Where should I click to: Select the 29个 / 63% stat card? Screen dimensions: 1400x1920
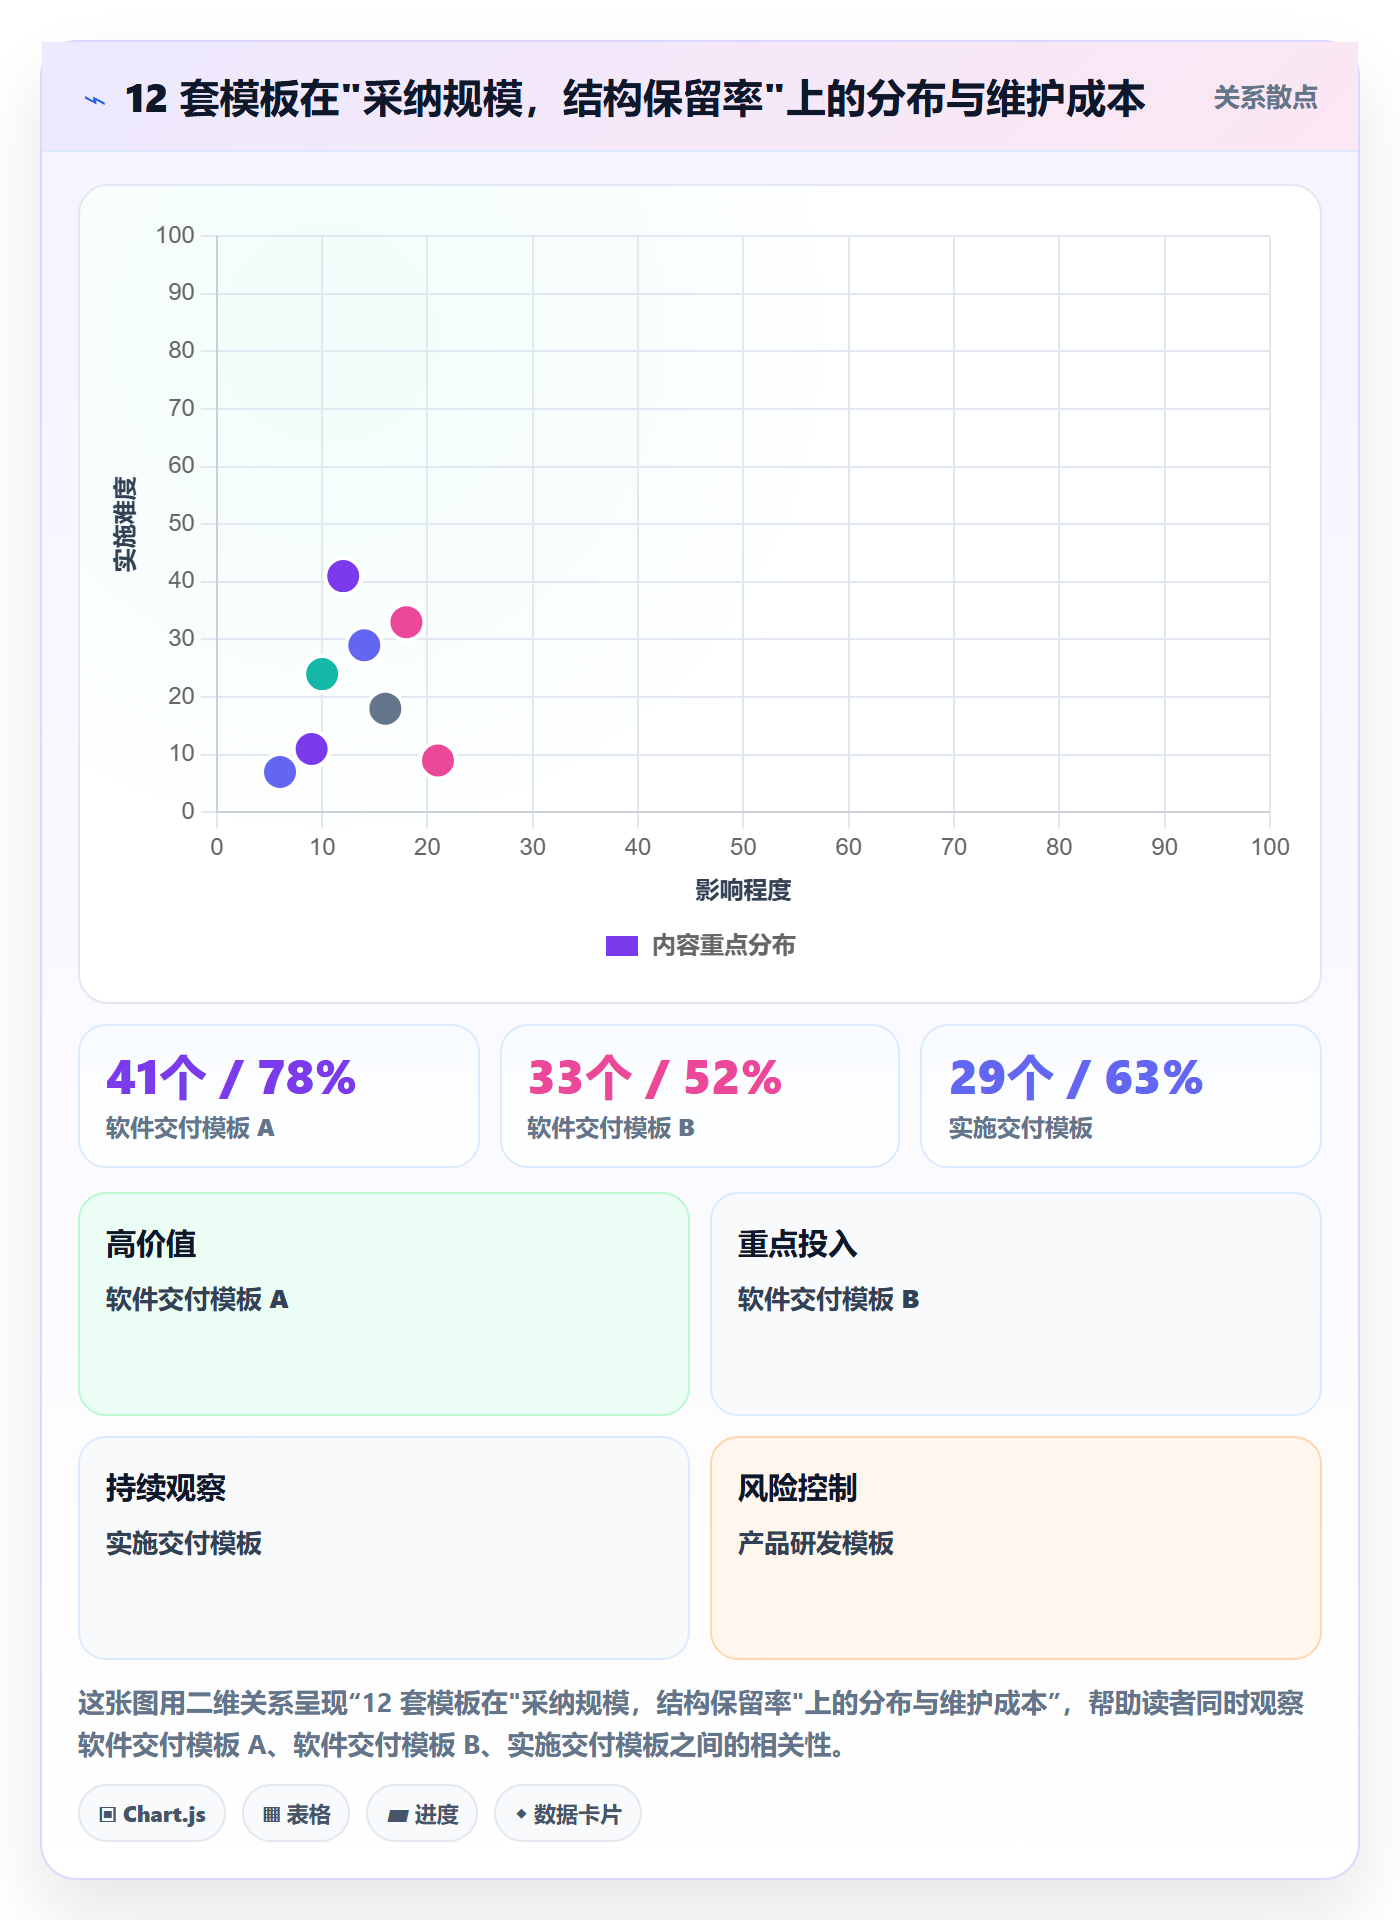coord(1121,1096)
